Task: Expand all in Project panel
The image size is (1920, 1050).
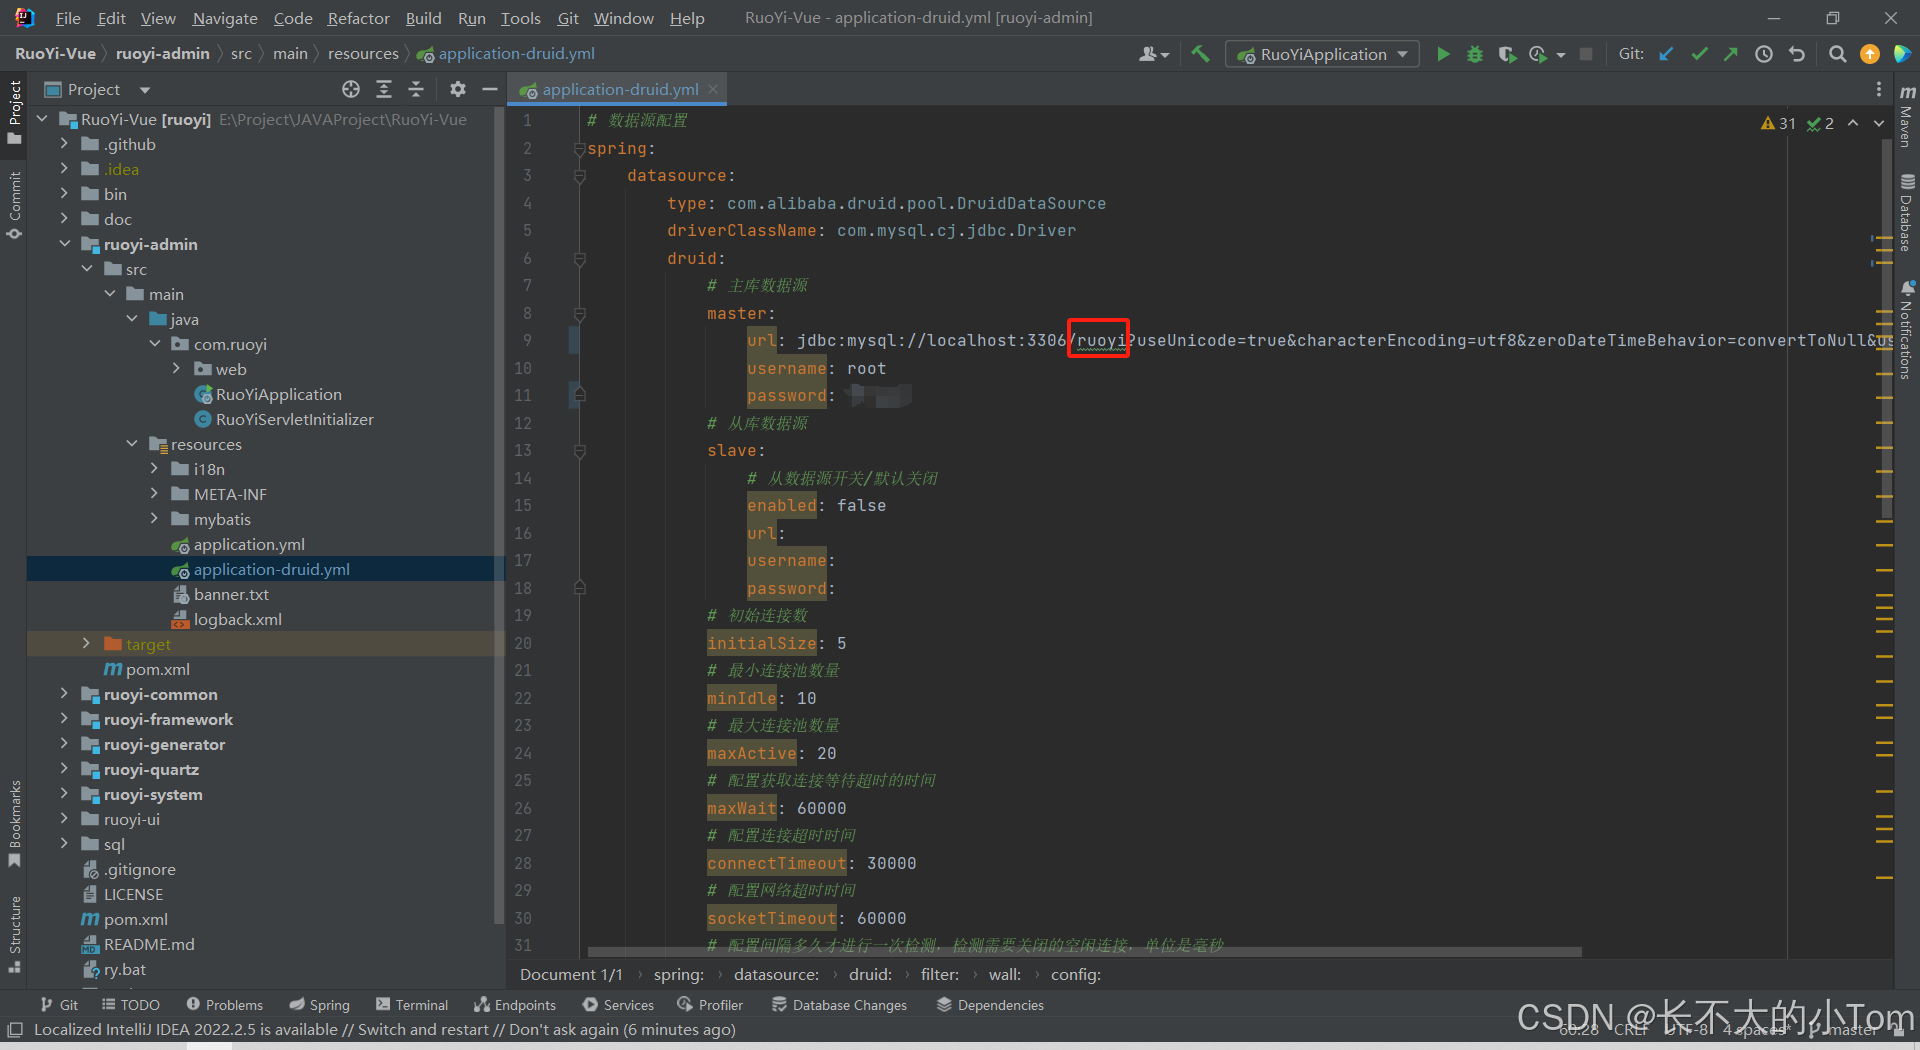Action: 384,89
